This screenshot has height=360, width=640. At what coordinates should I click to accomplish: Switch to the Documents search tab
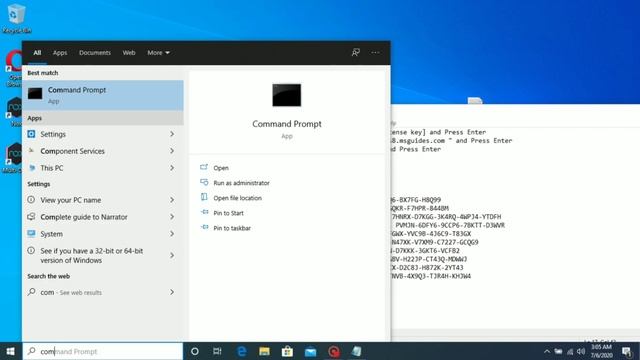pos(95,53)
